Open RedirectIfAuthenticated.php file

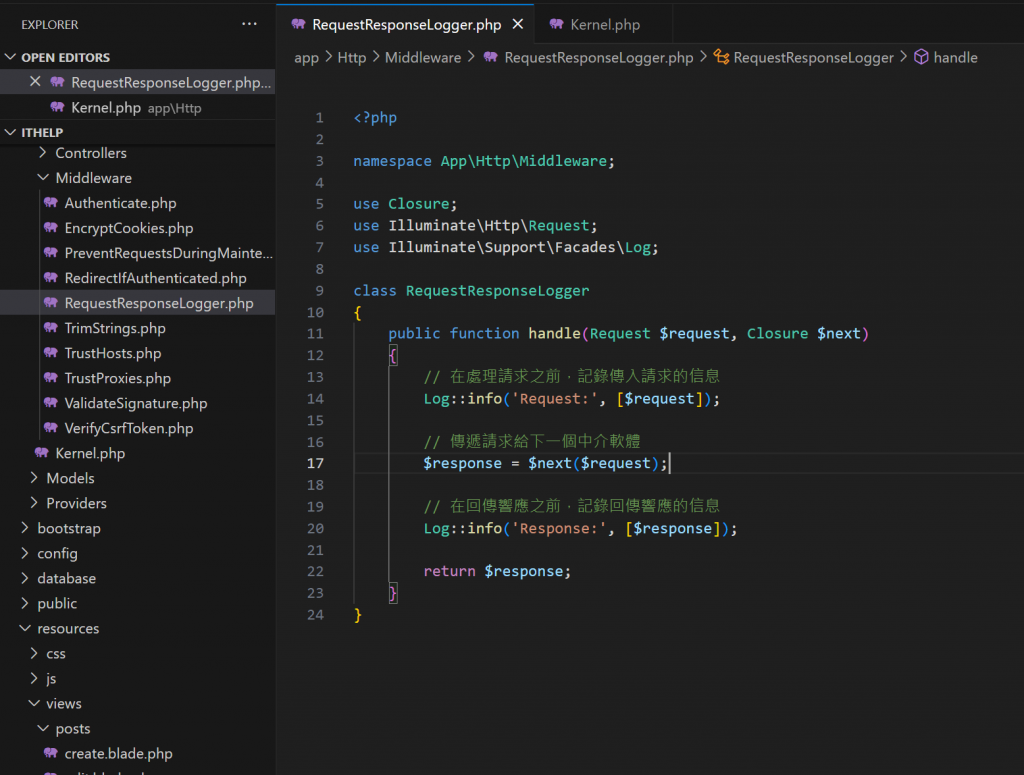tap(137, 278)
